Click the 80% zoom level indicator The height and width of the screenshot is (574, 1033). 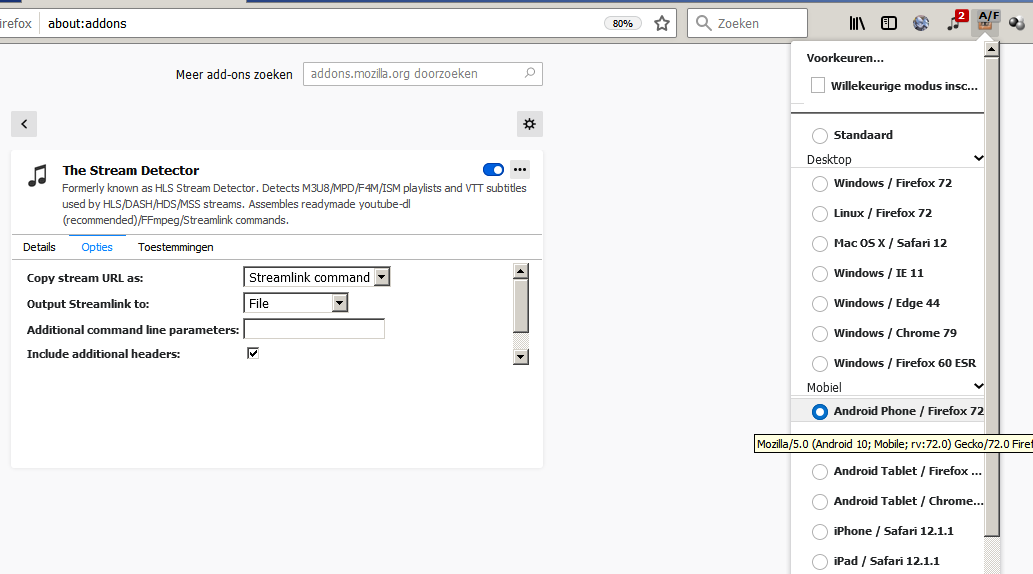pos(623,24)
